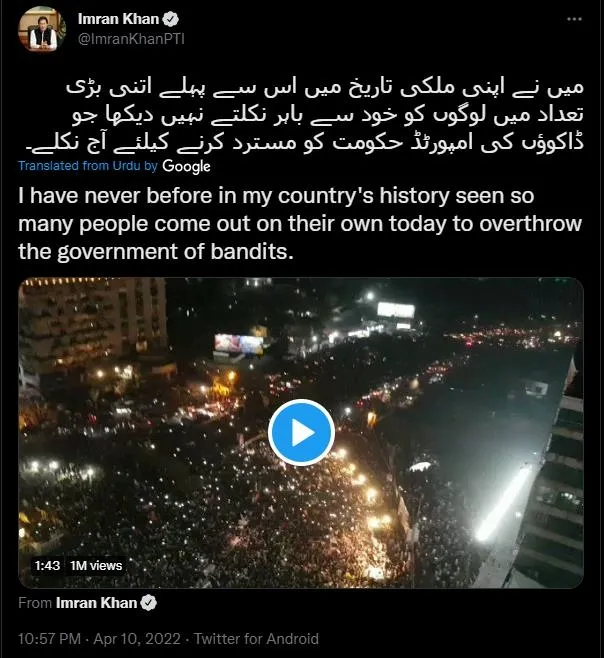604x658 pixels.
Task: Play the video with the blue play button
Action: point(301,432)
